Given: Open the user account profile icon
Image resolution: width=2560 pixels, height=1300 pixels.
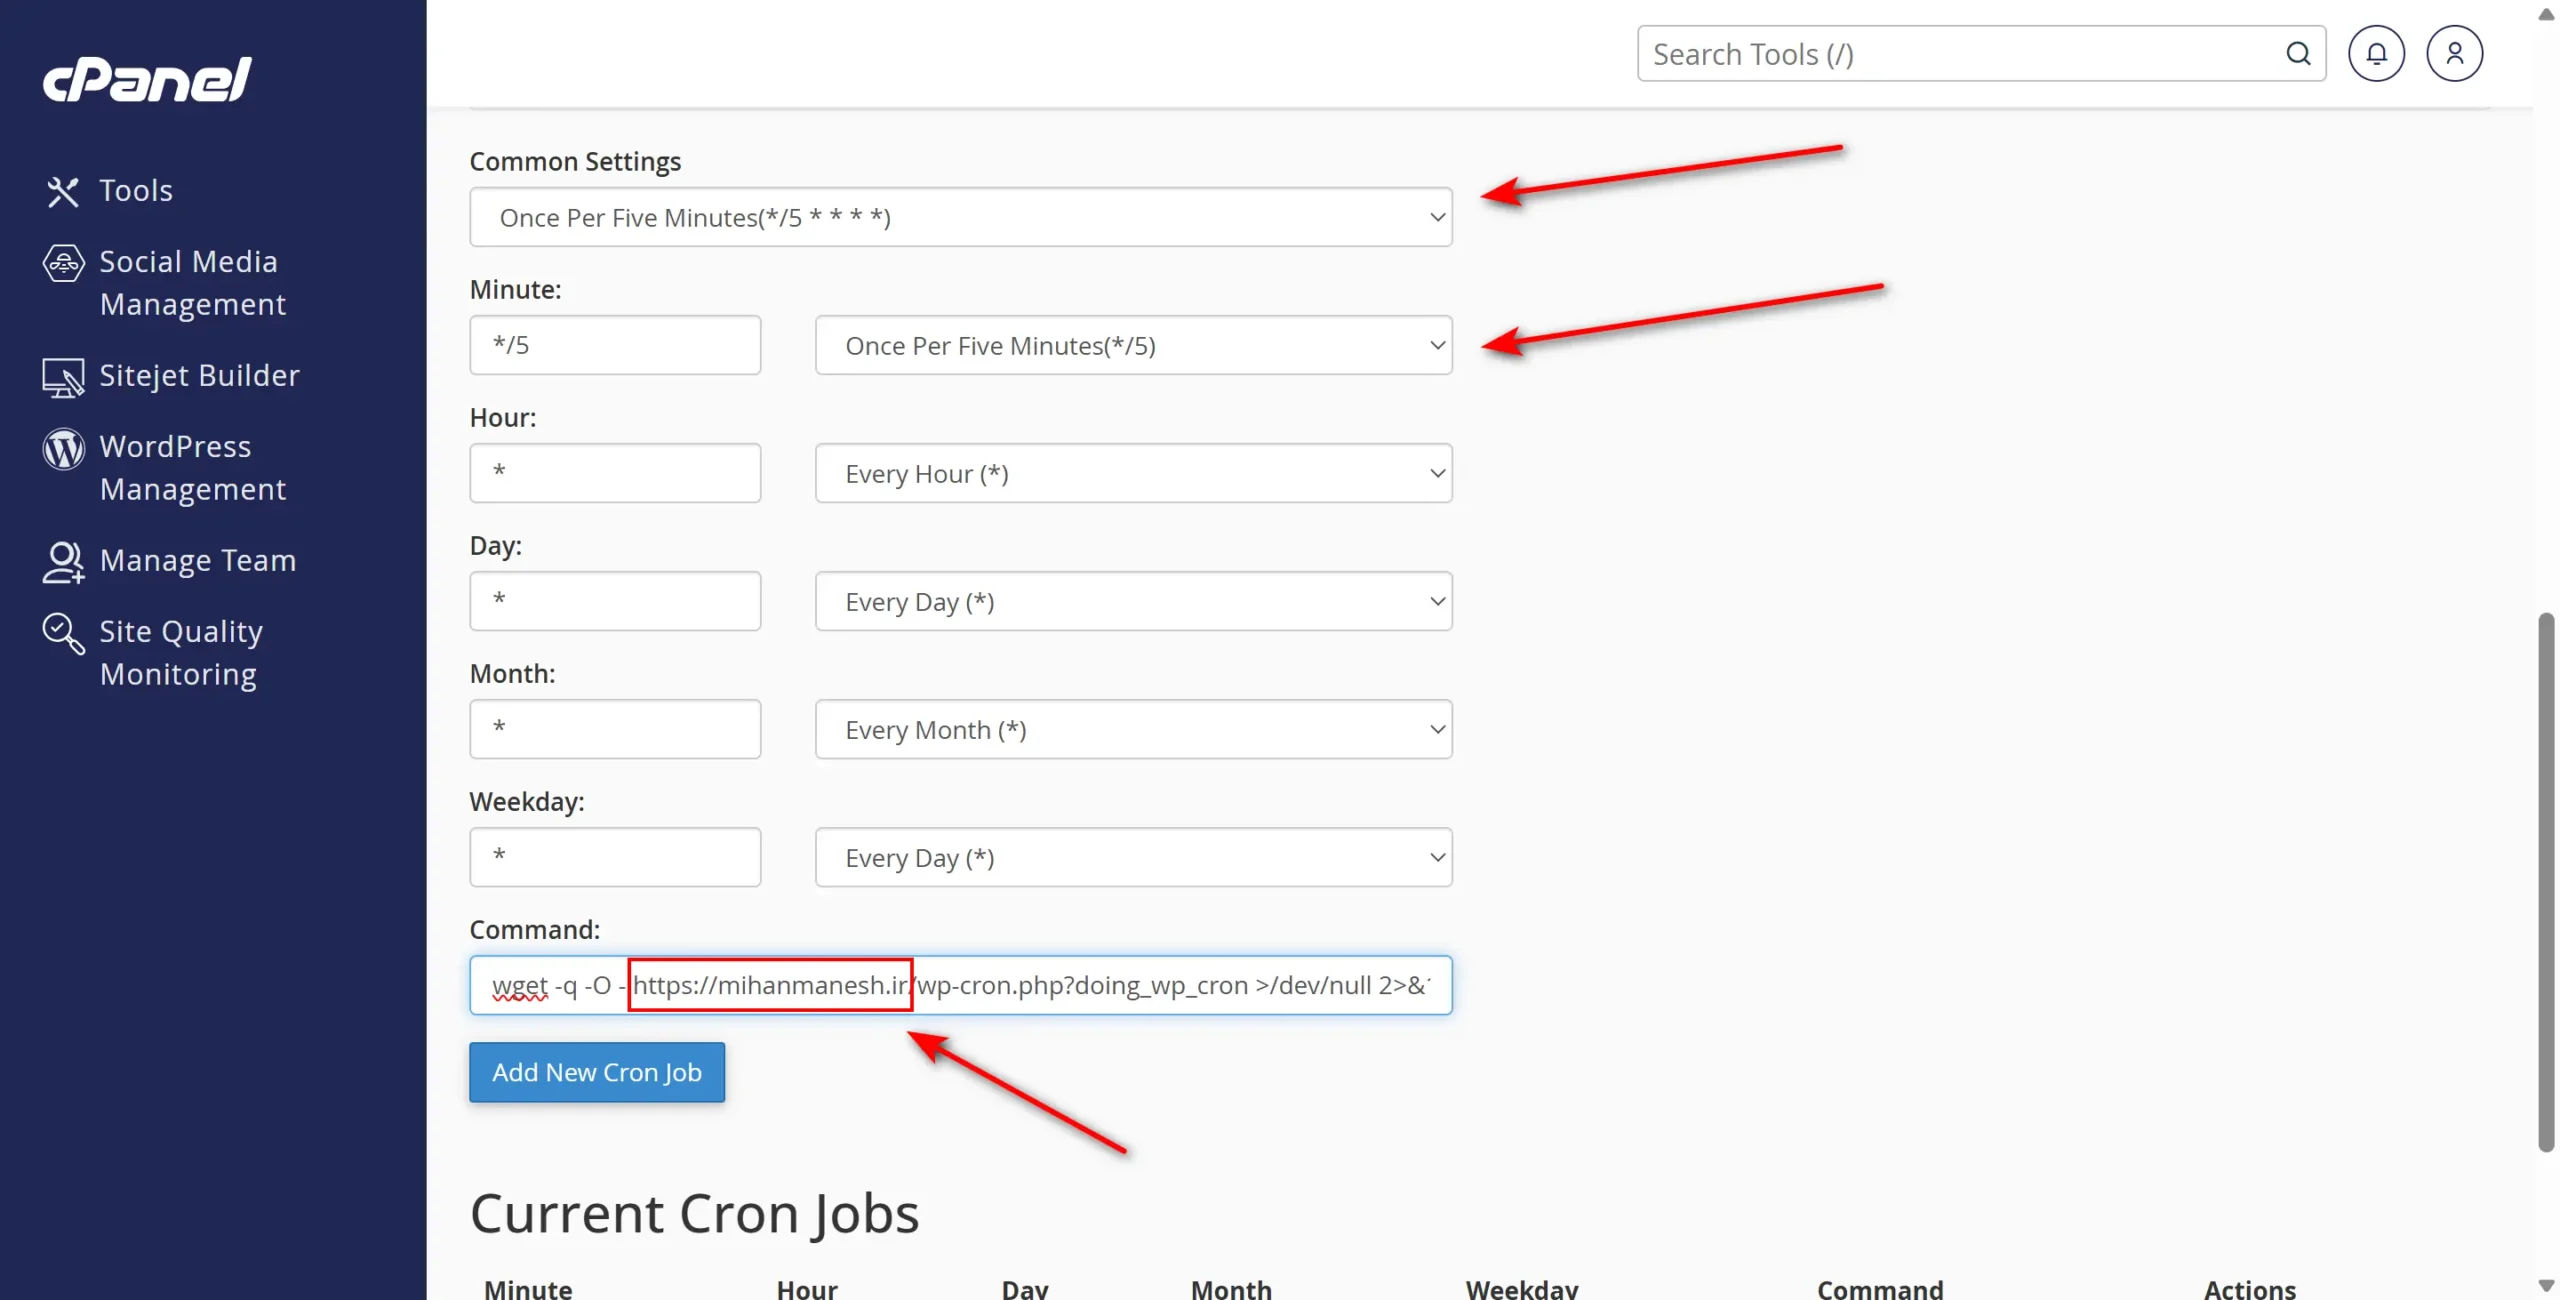Looking at the screenshot, I should 2455,53.
